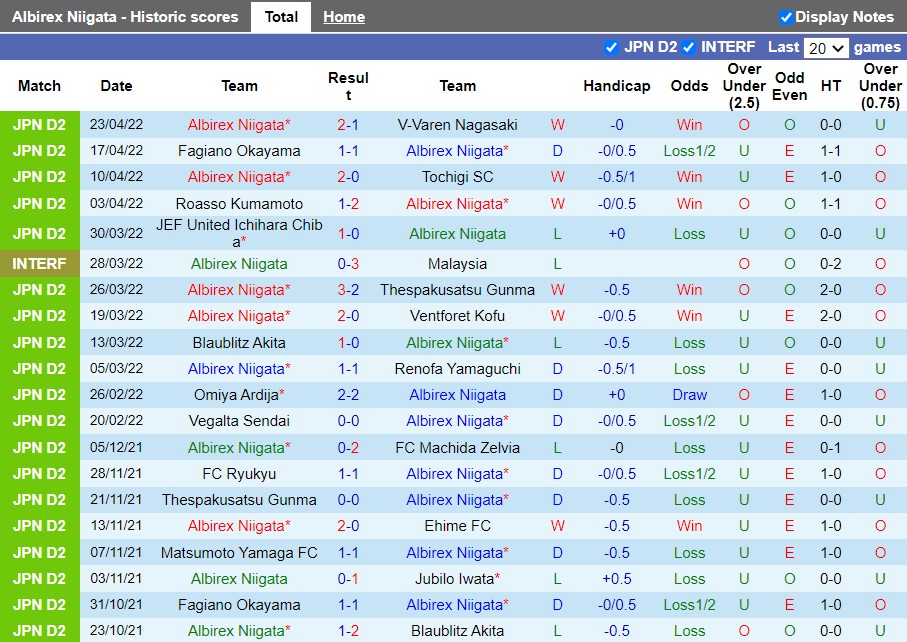This screenshot has width=907, height=642.
Task: Open Matsumoto Yamaga FC team link
Action: click(x=239, y=553)
